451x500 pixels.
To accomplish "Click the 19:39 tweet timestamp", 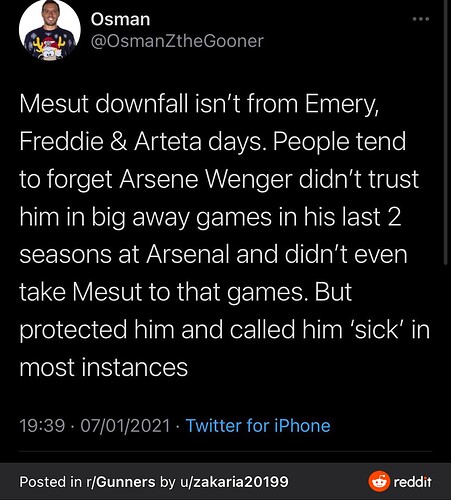I will [x=42, y=426].
